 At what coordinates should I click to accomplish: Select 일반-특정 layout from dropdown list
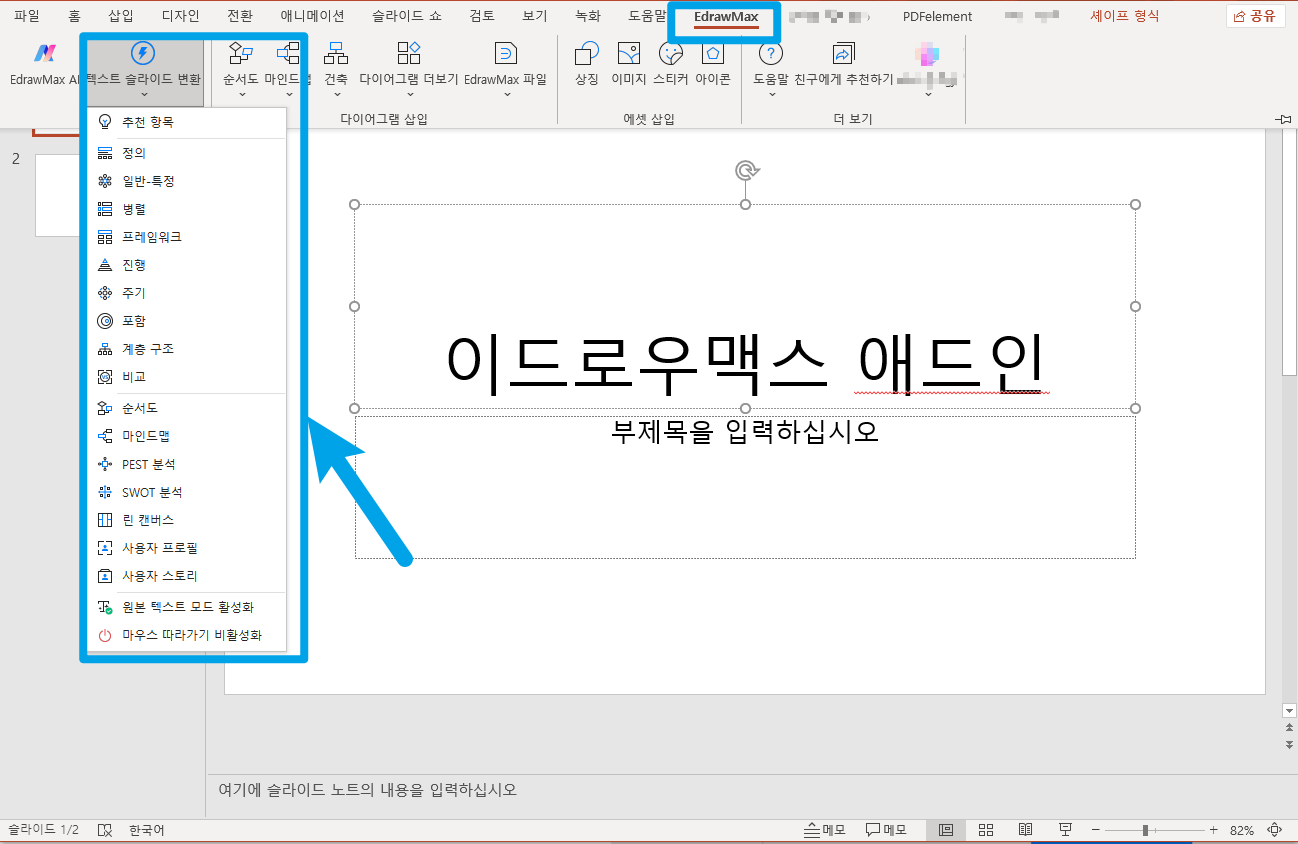click(x=187, y=181)
